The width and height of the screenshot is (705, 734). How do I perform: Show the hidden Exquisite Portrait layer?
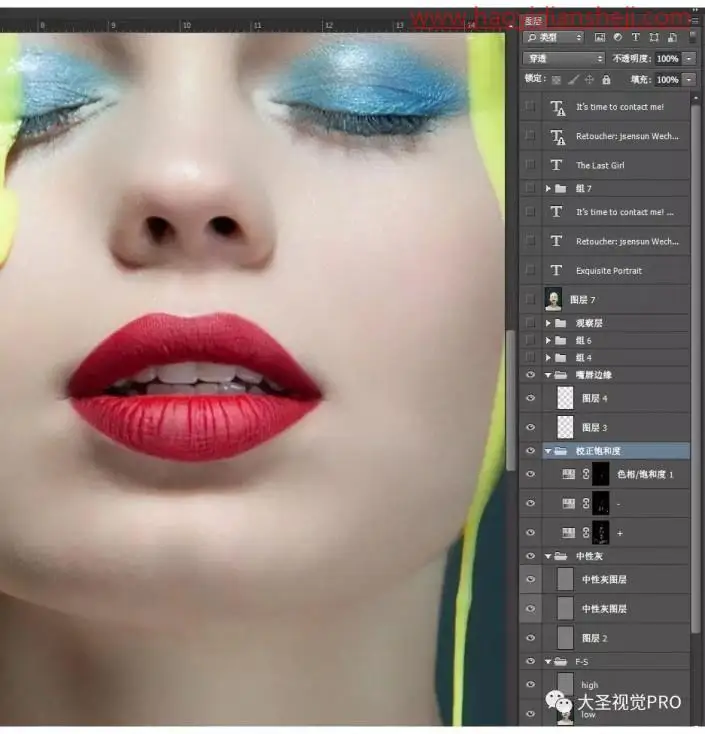530,270
